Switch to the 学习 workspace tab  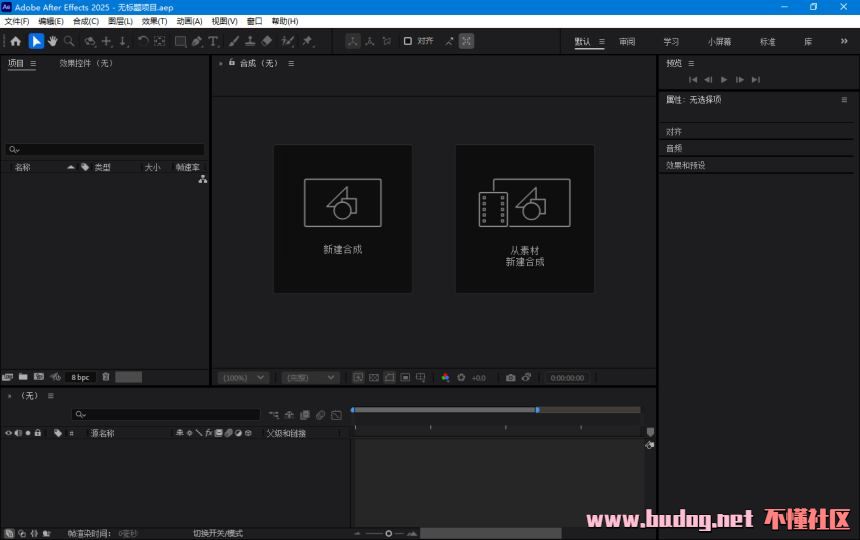671,42
